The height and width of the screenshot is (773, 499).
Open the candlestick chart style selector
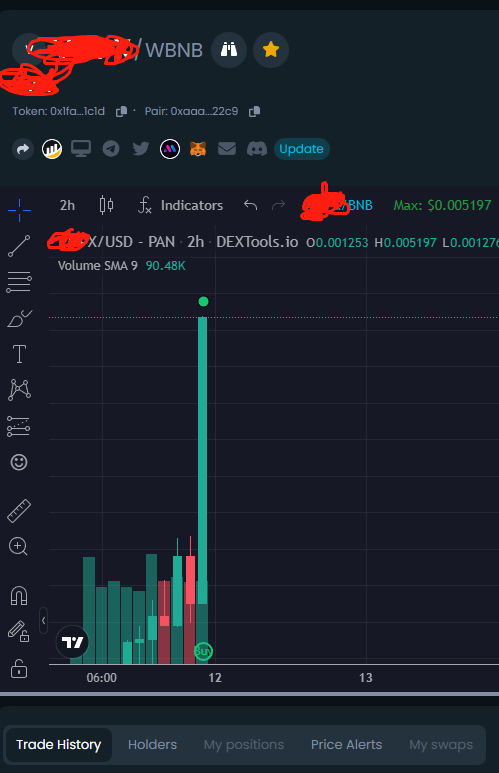[x=107, y=205]
